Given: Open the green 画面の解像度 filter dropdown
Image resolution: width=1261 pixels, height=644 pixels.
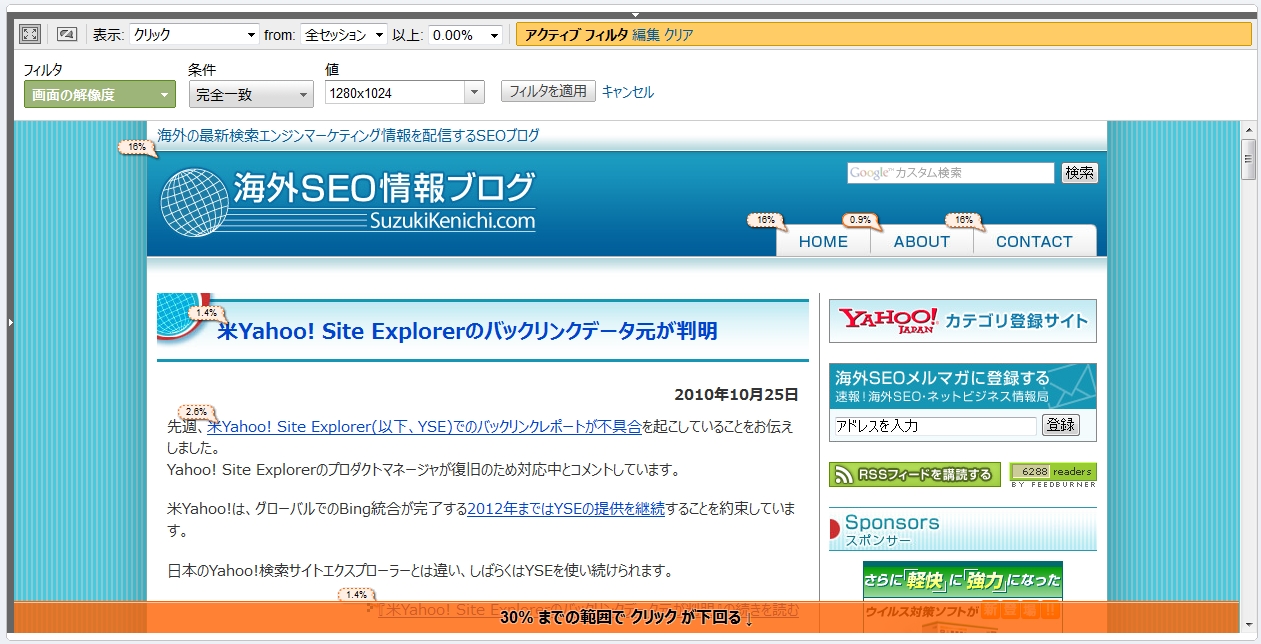Looking at the screenshot, I should pyautogui.click(x=100, y=95).
